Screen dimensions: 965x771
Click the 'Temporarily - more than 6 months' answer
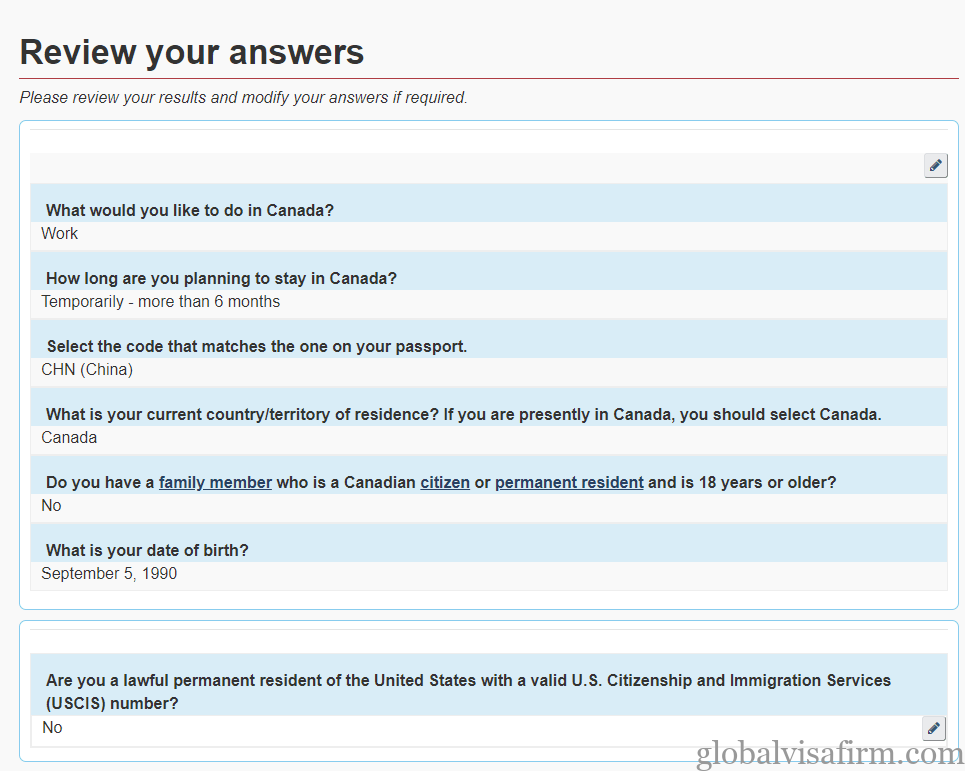[160, 302]
